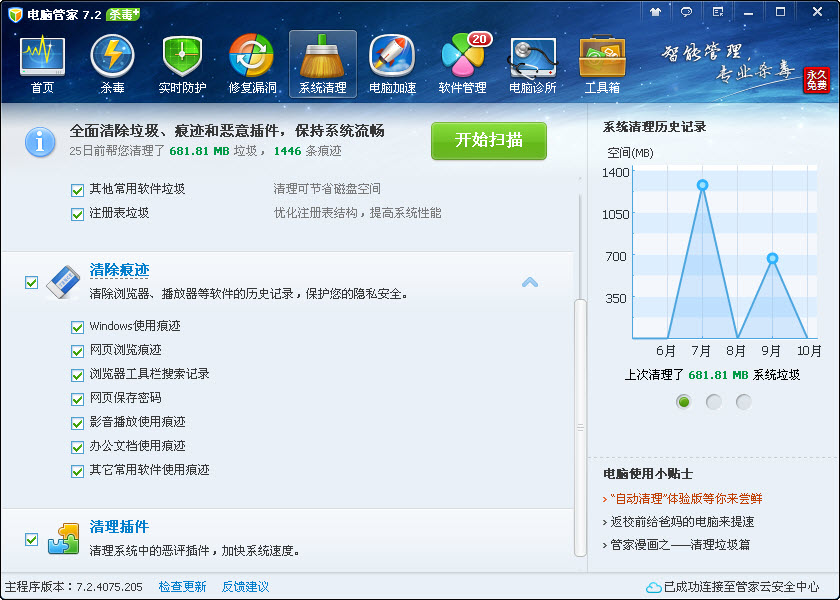840x600 pixels.
Task: Click the 清理可节省磁盘空间 description
Action: (327, 189)
